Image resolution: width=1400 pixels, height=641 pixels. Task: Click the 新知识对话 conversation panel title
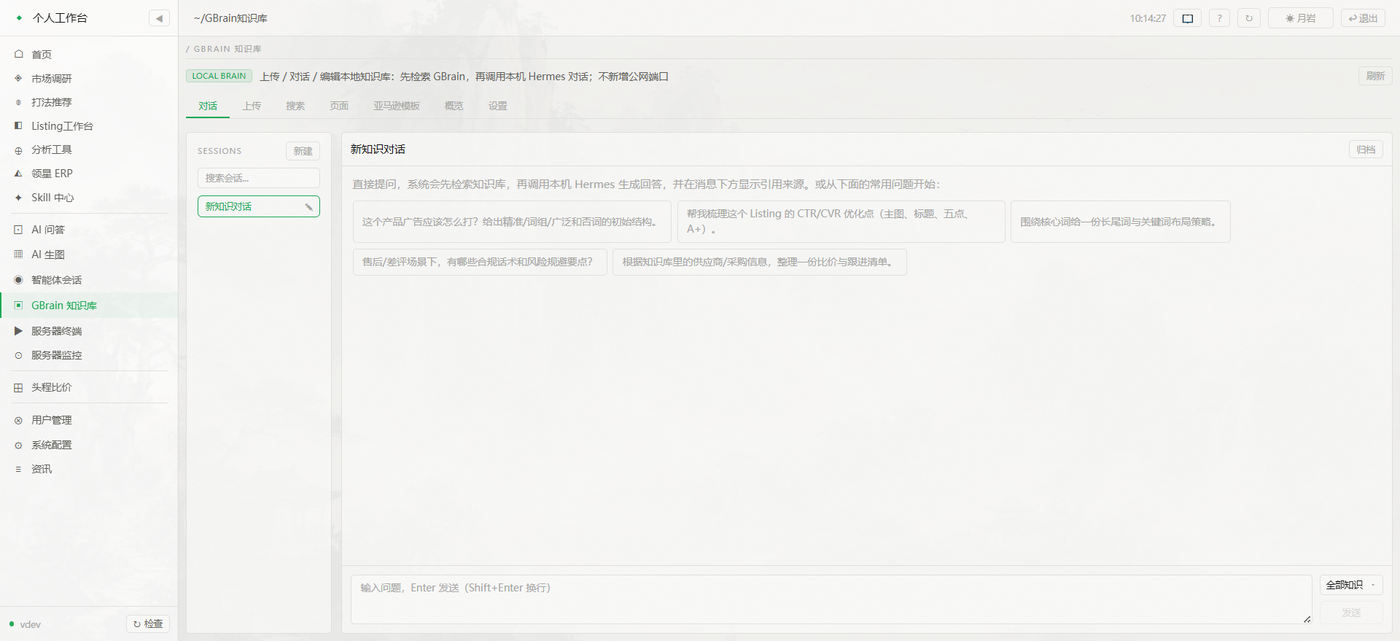[378, 149]
